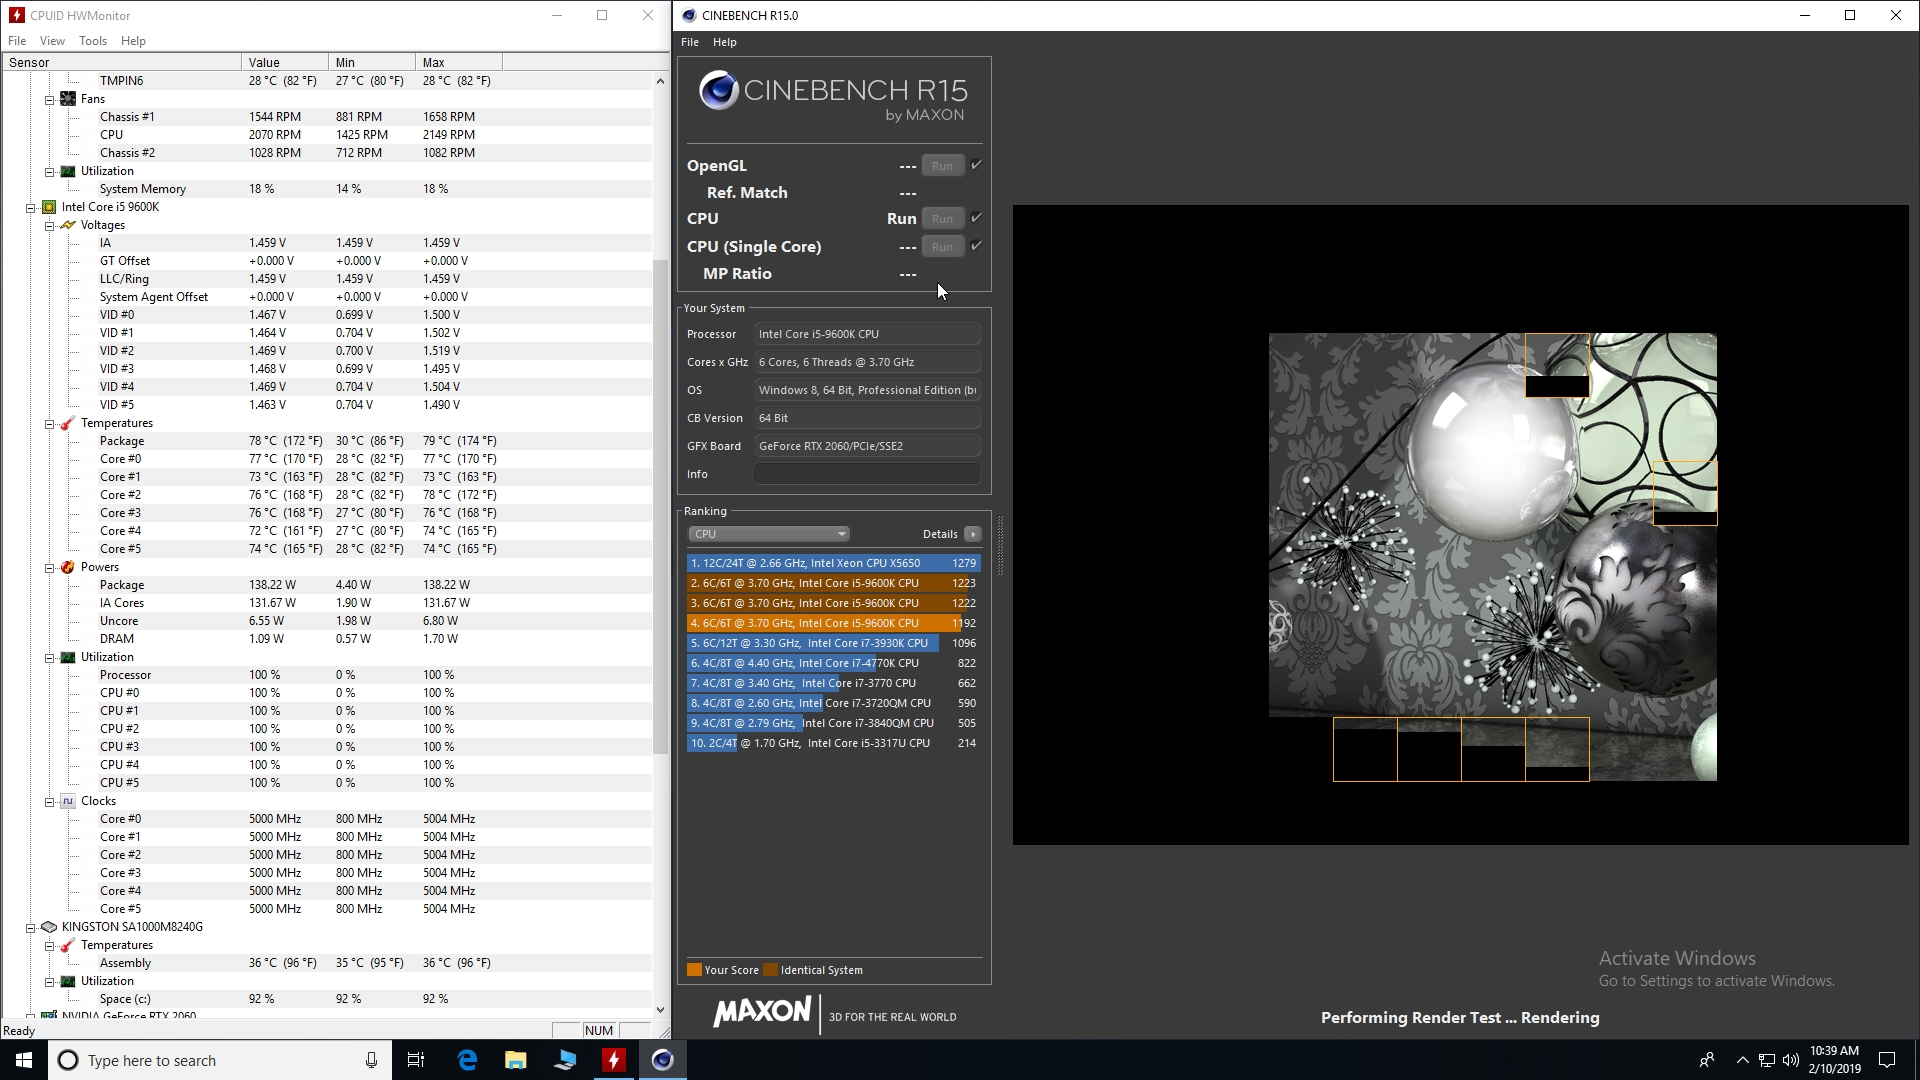Click the Run button for CPU (Single Core)
The image size is (1920, 1080).
[943, 247]
